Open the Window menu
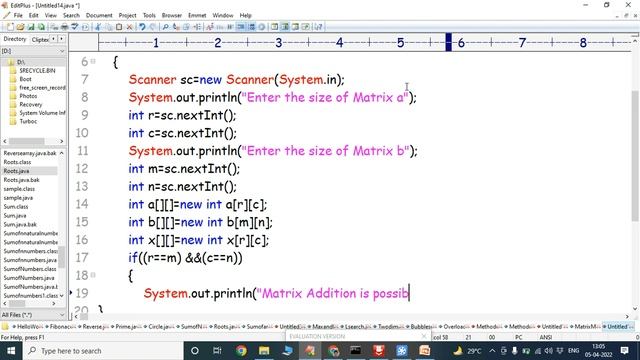The image size is (640, 360). (x=223, y=15)
